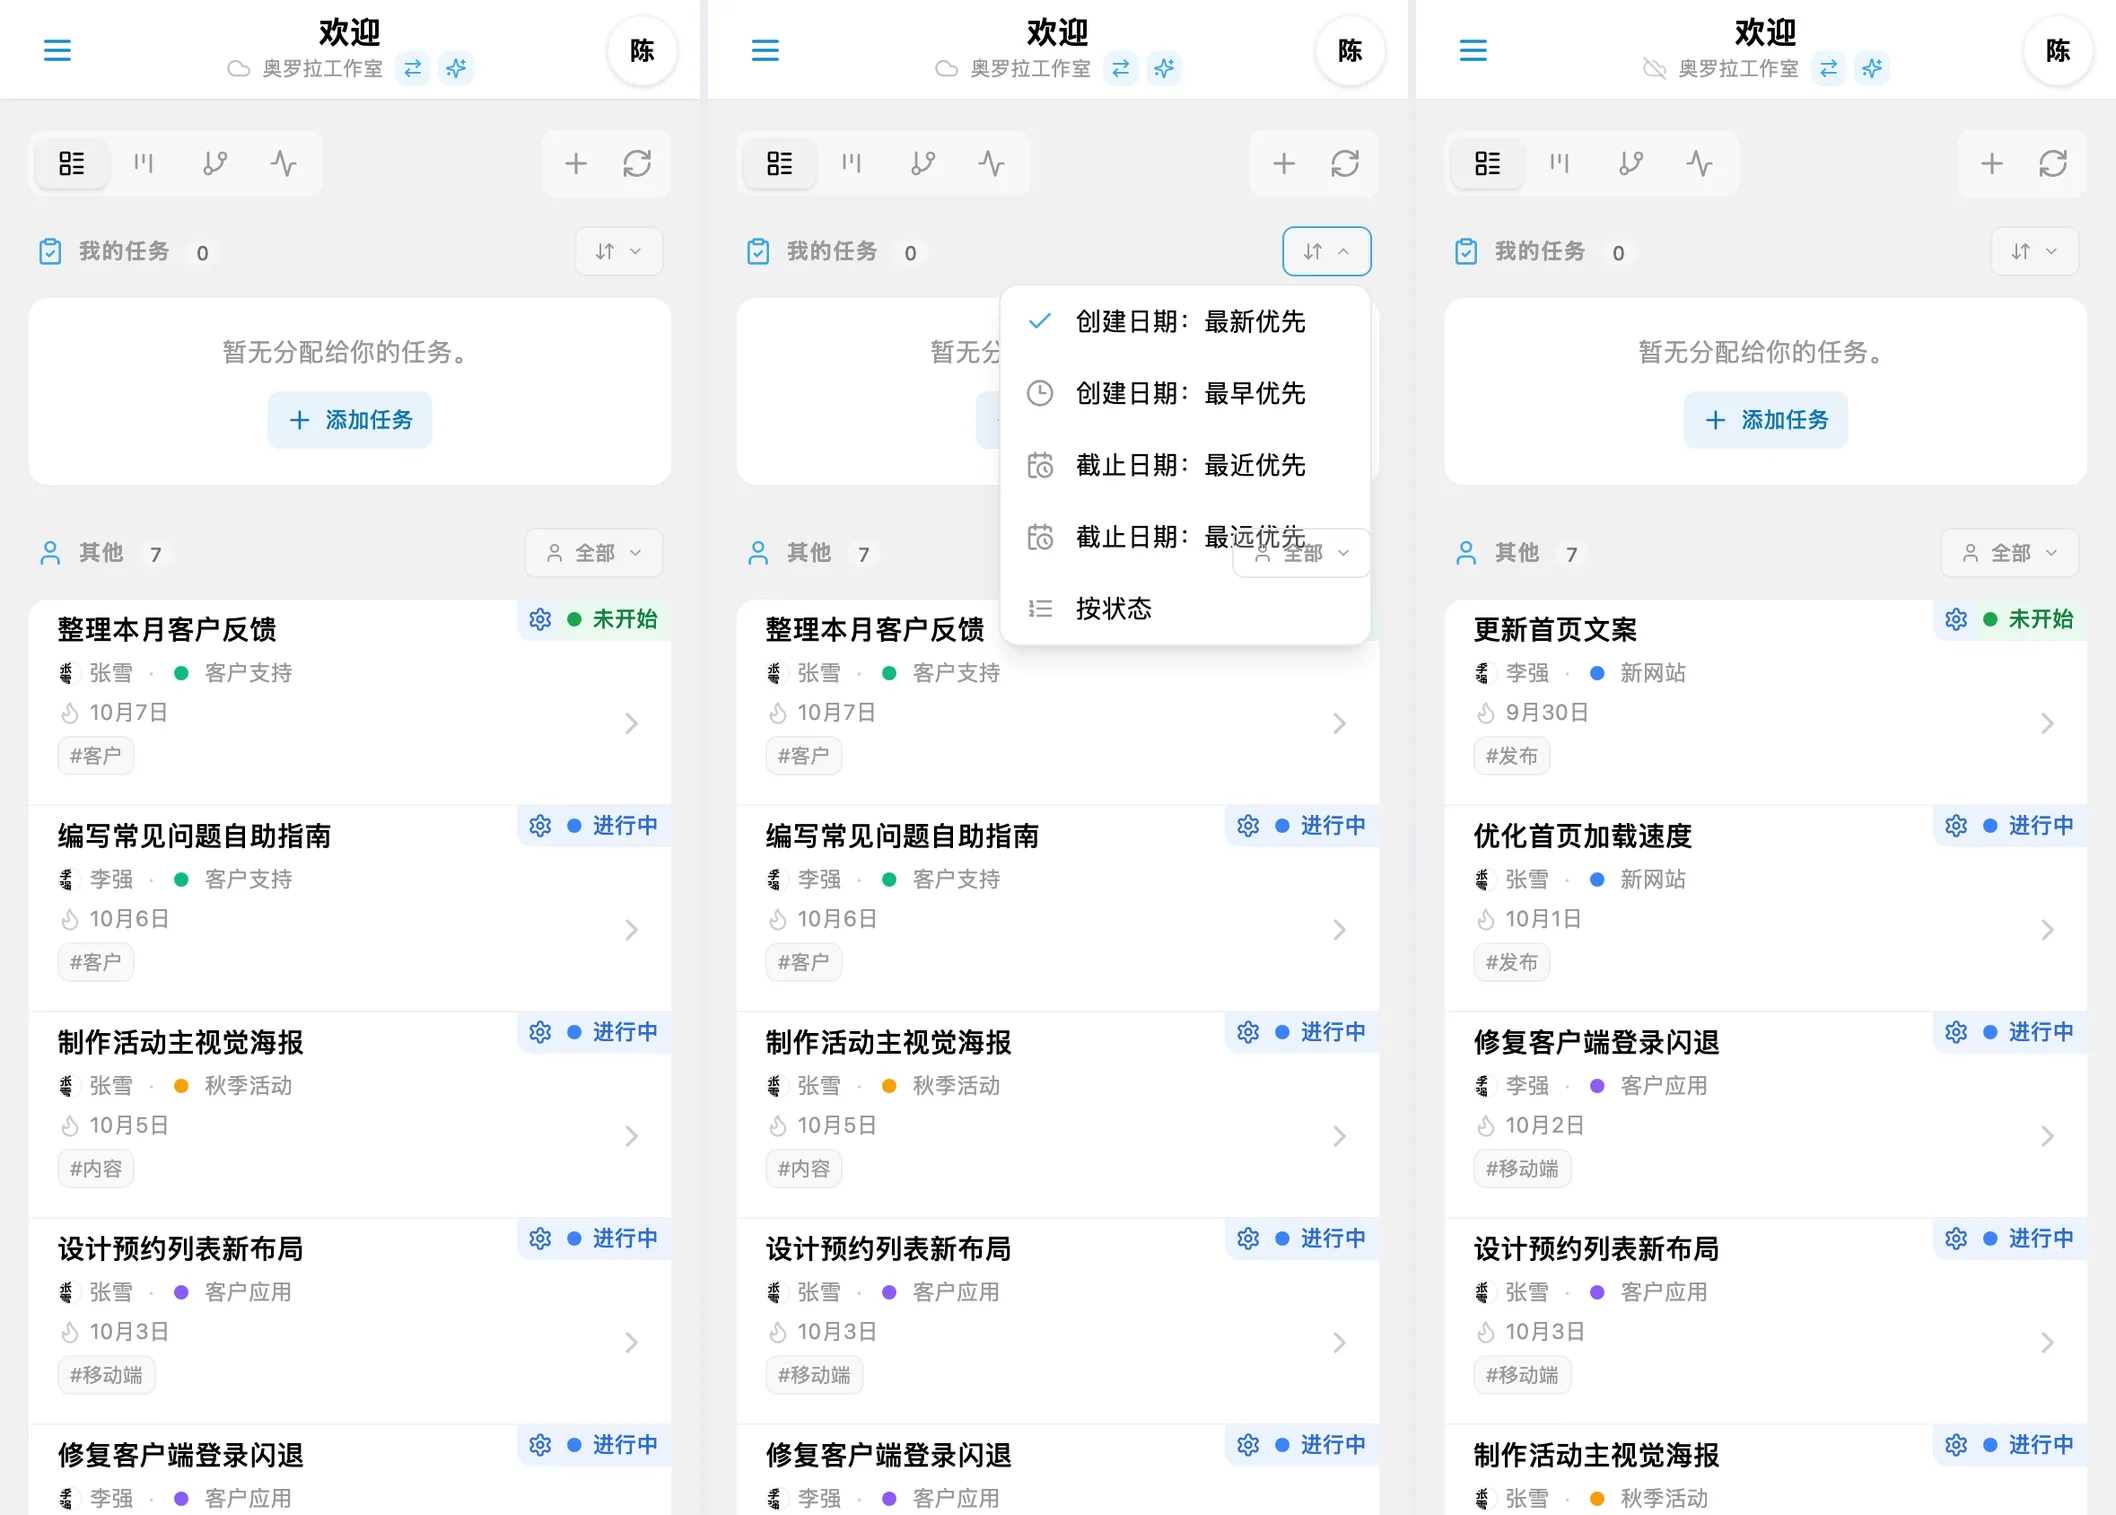
Task: Open 陈 avatar in middle panel
Action: click(1350, 50)
